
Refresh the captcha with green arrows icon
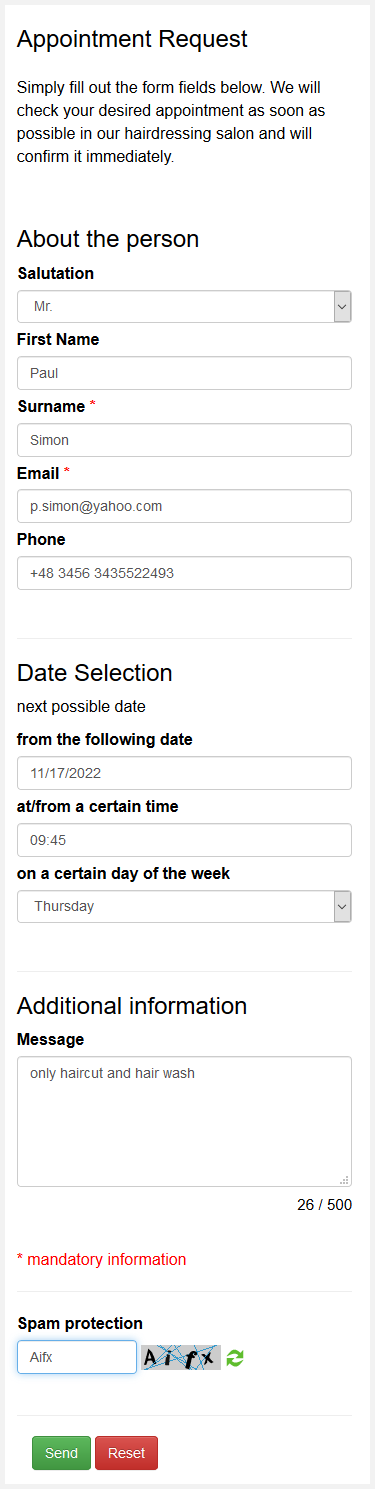(x=235, y=1357)
